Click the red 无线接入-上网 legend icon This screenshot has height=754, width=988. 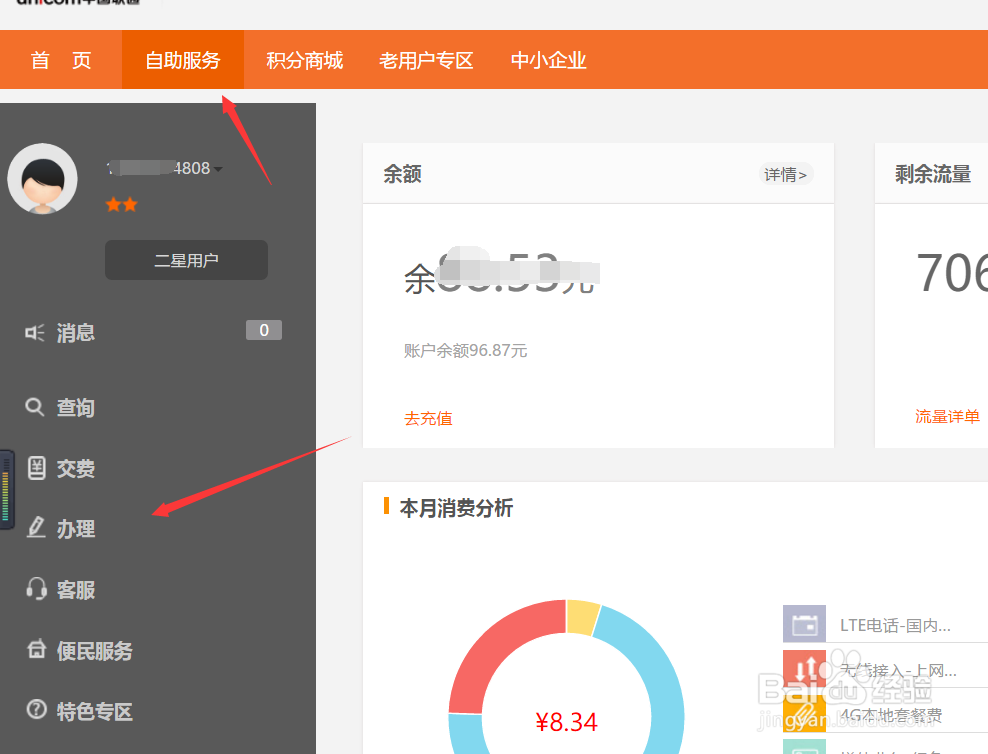pos(804,669)
